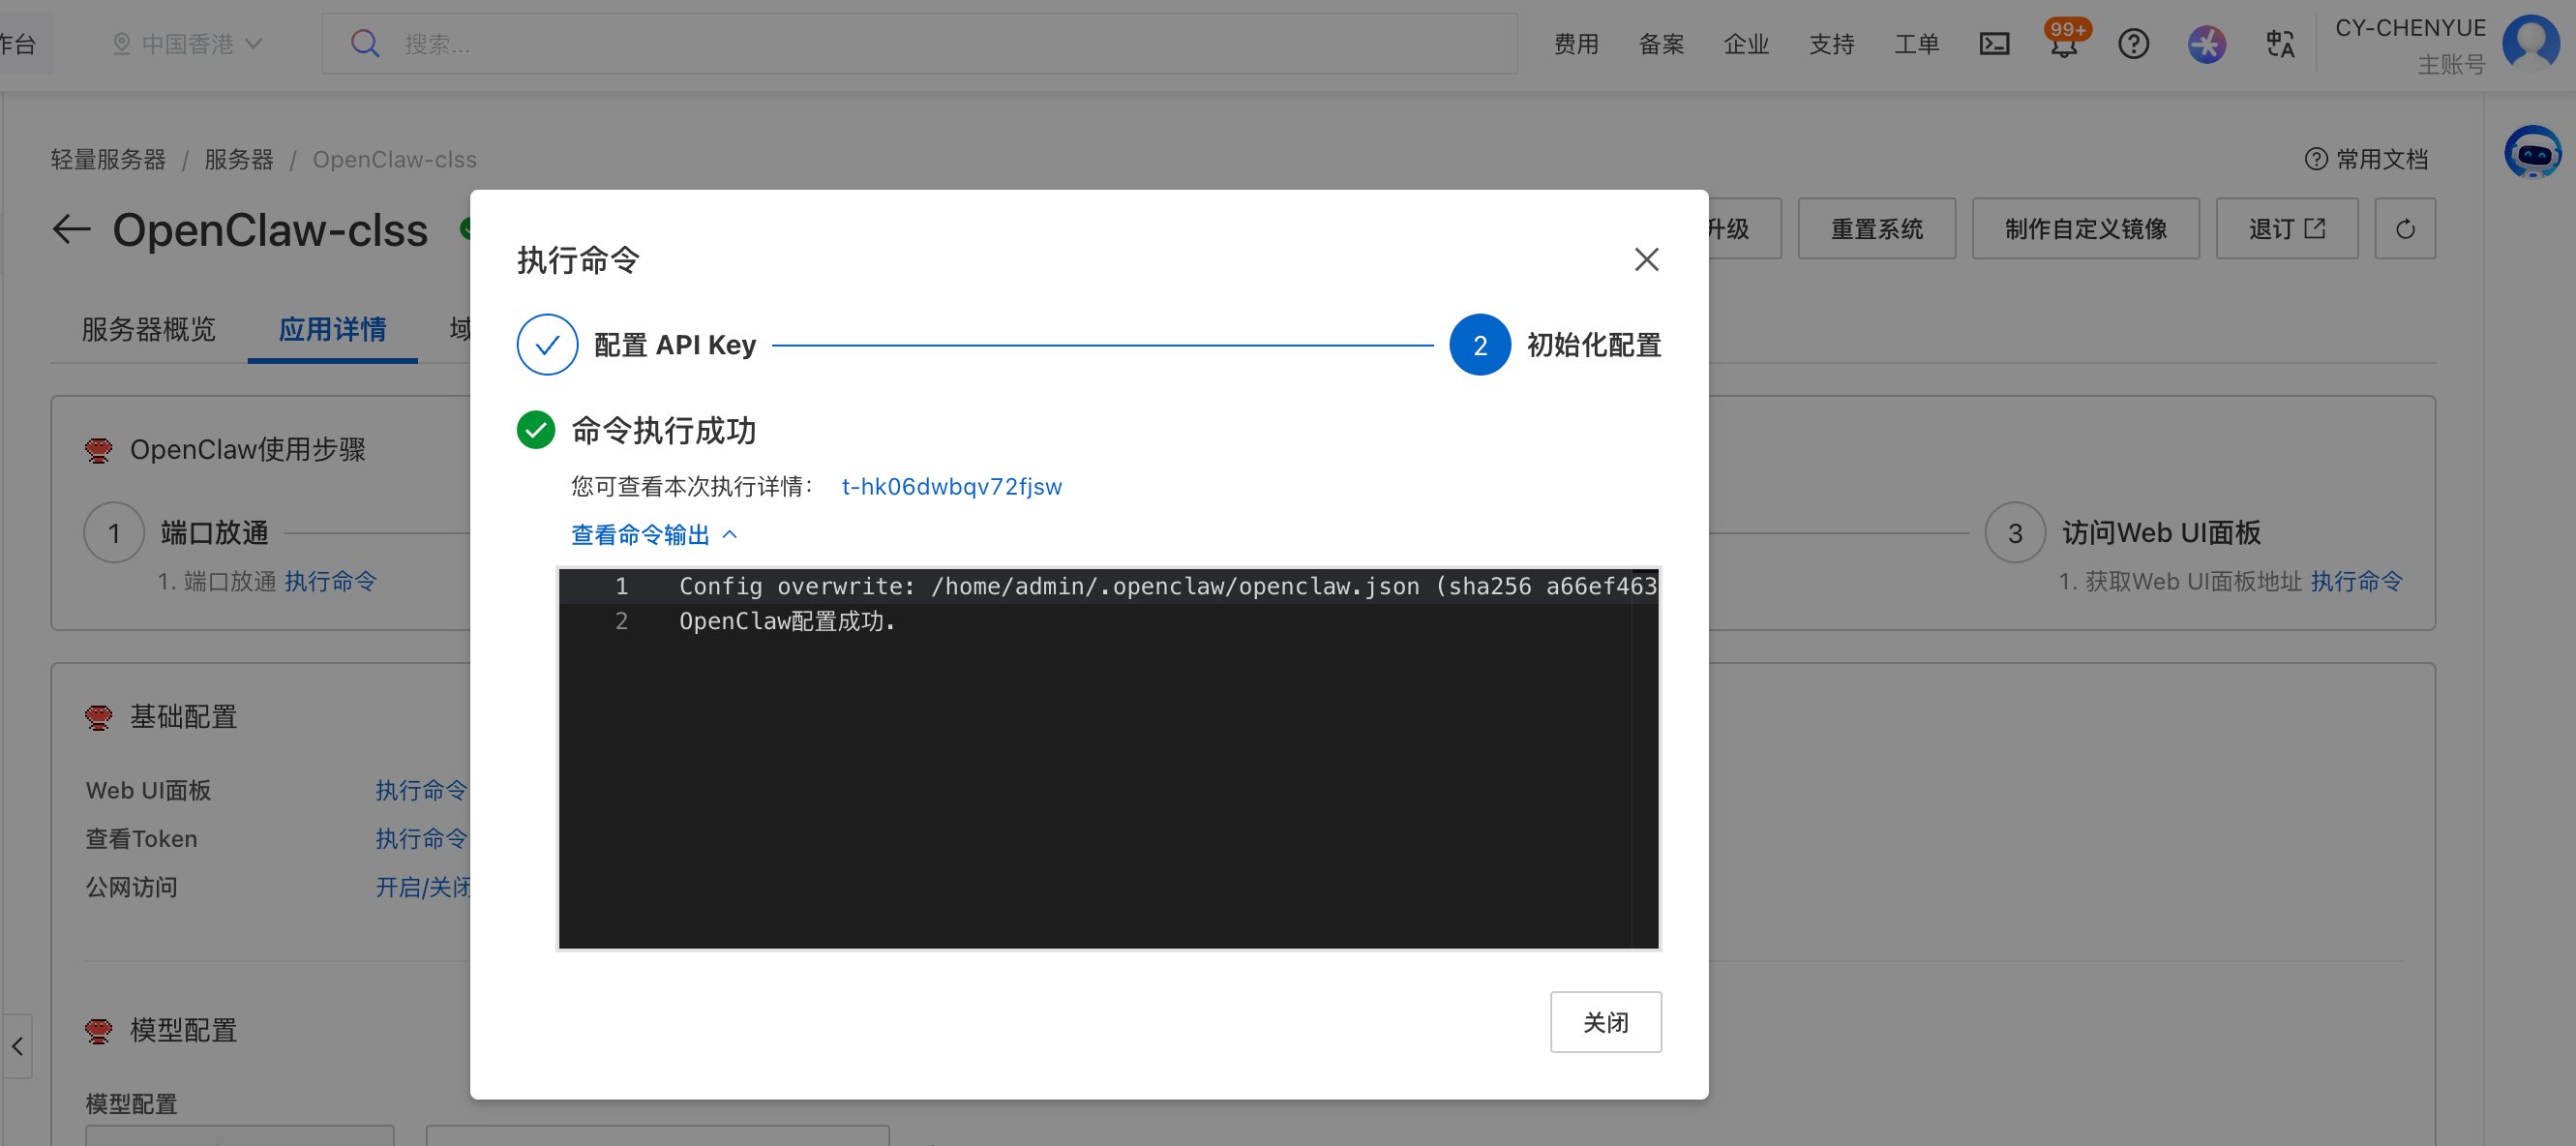Select the 费用 top menu item
The width and height of the screenshot is (2576, 1146).
point(1576,44)
